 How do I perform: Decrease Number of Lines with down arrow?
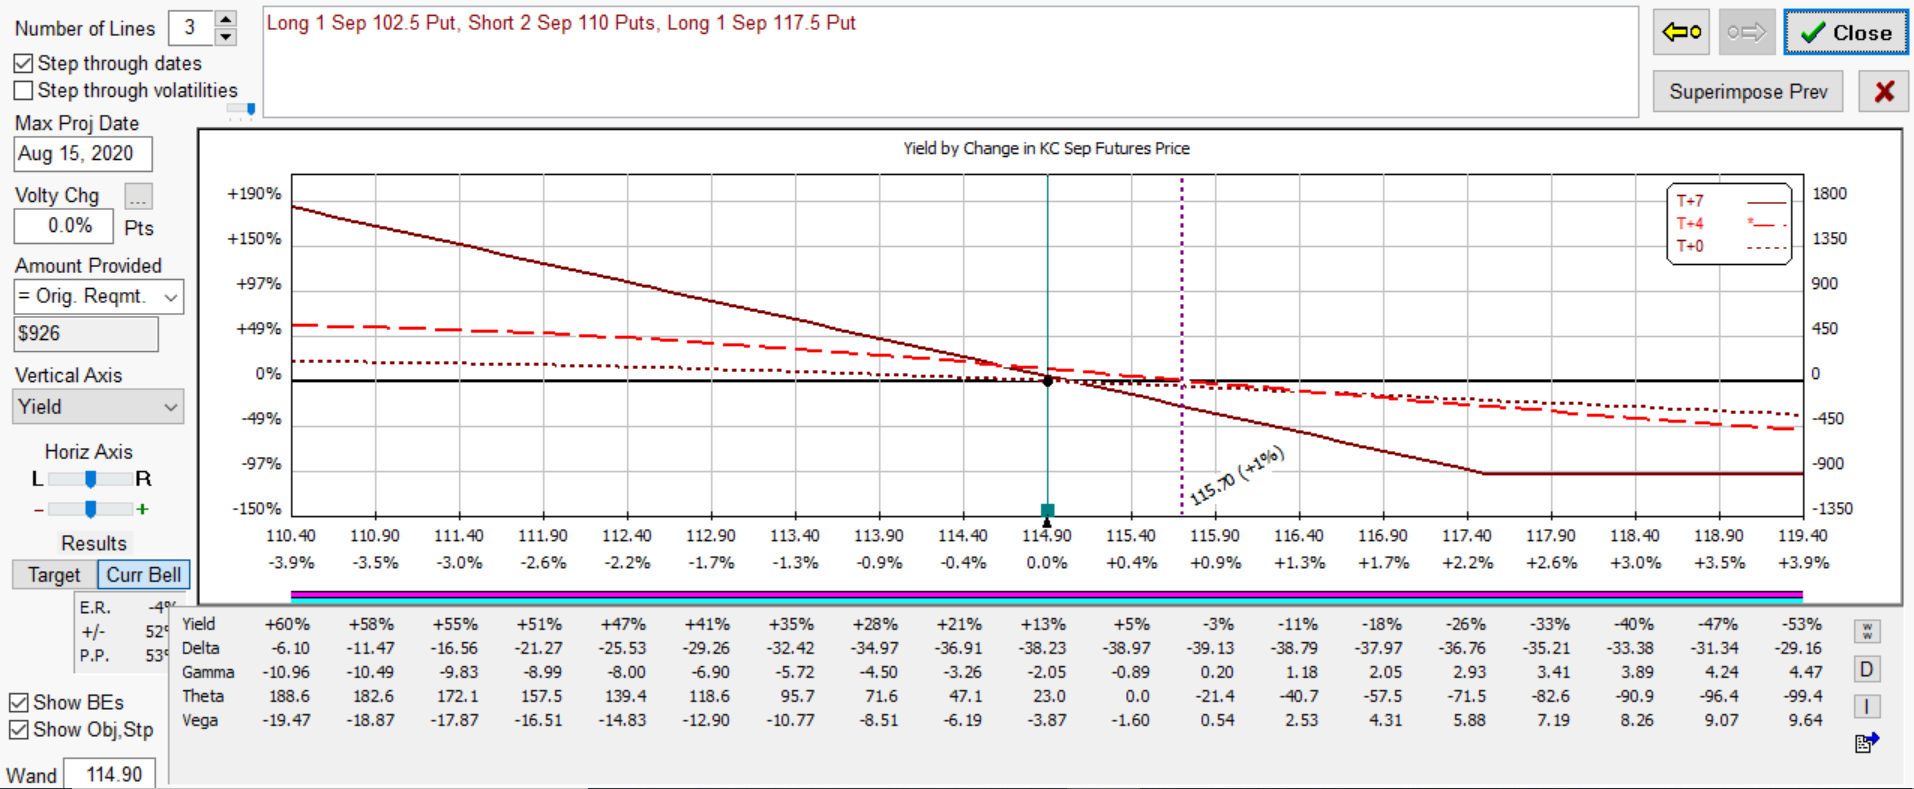point(226,37)
